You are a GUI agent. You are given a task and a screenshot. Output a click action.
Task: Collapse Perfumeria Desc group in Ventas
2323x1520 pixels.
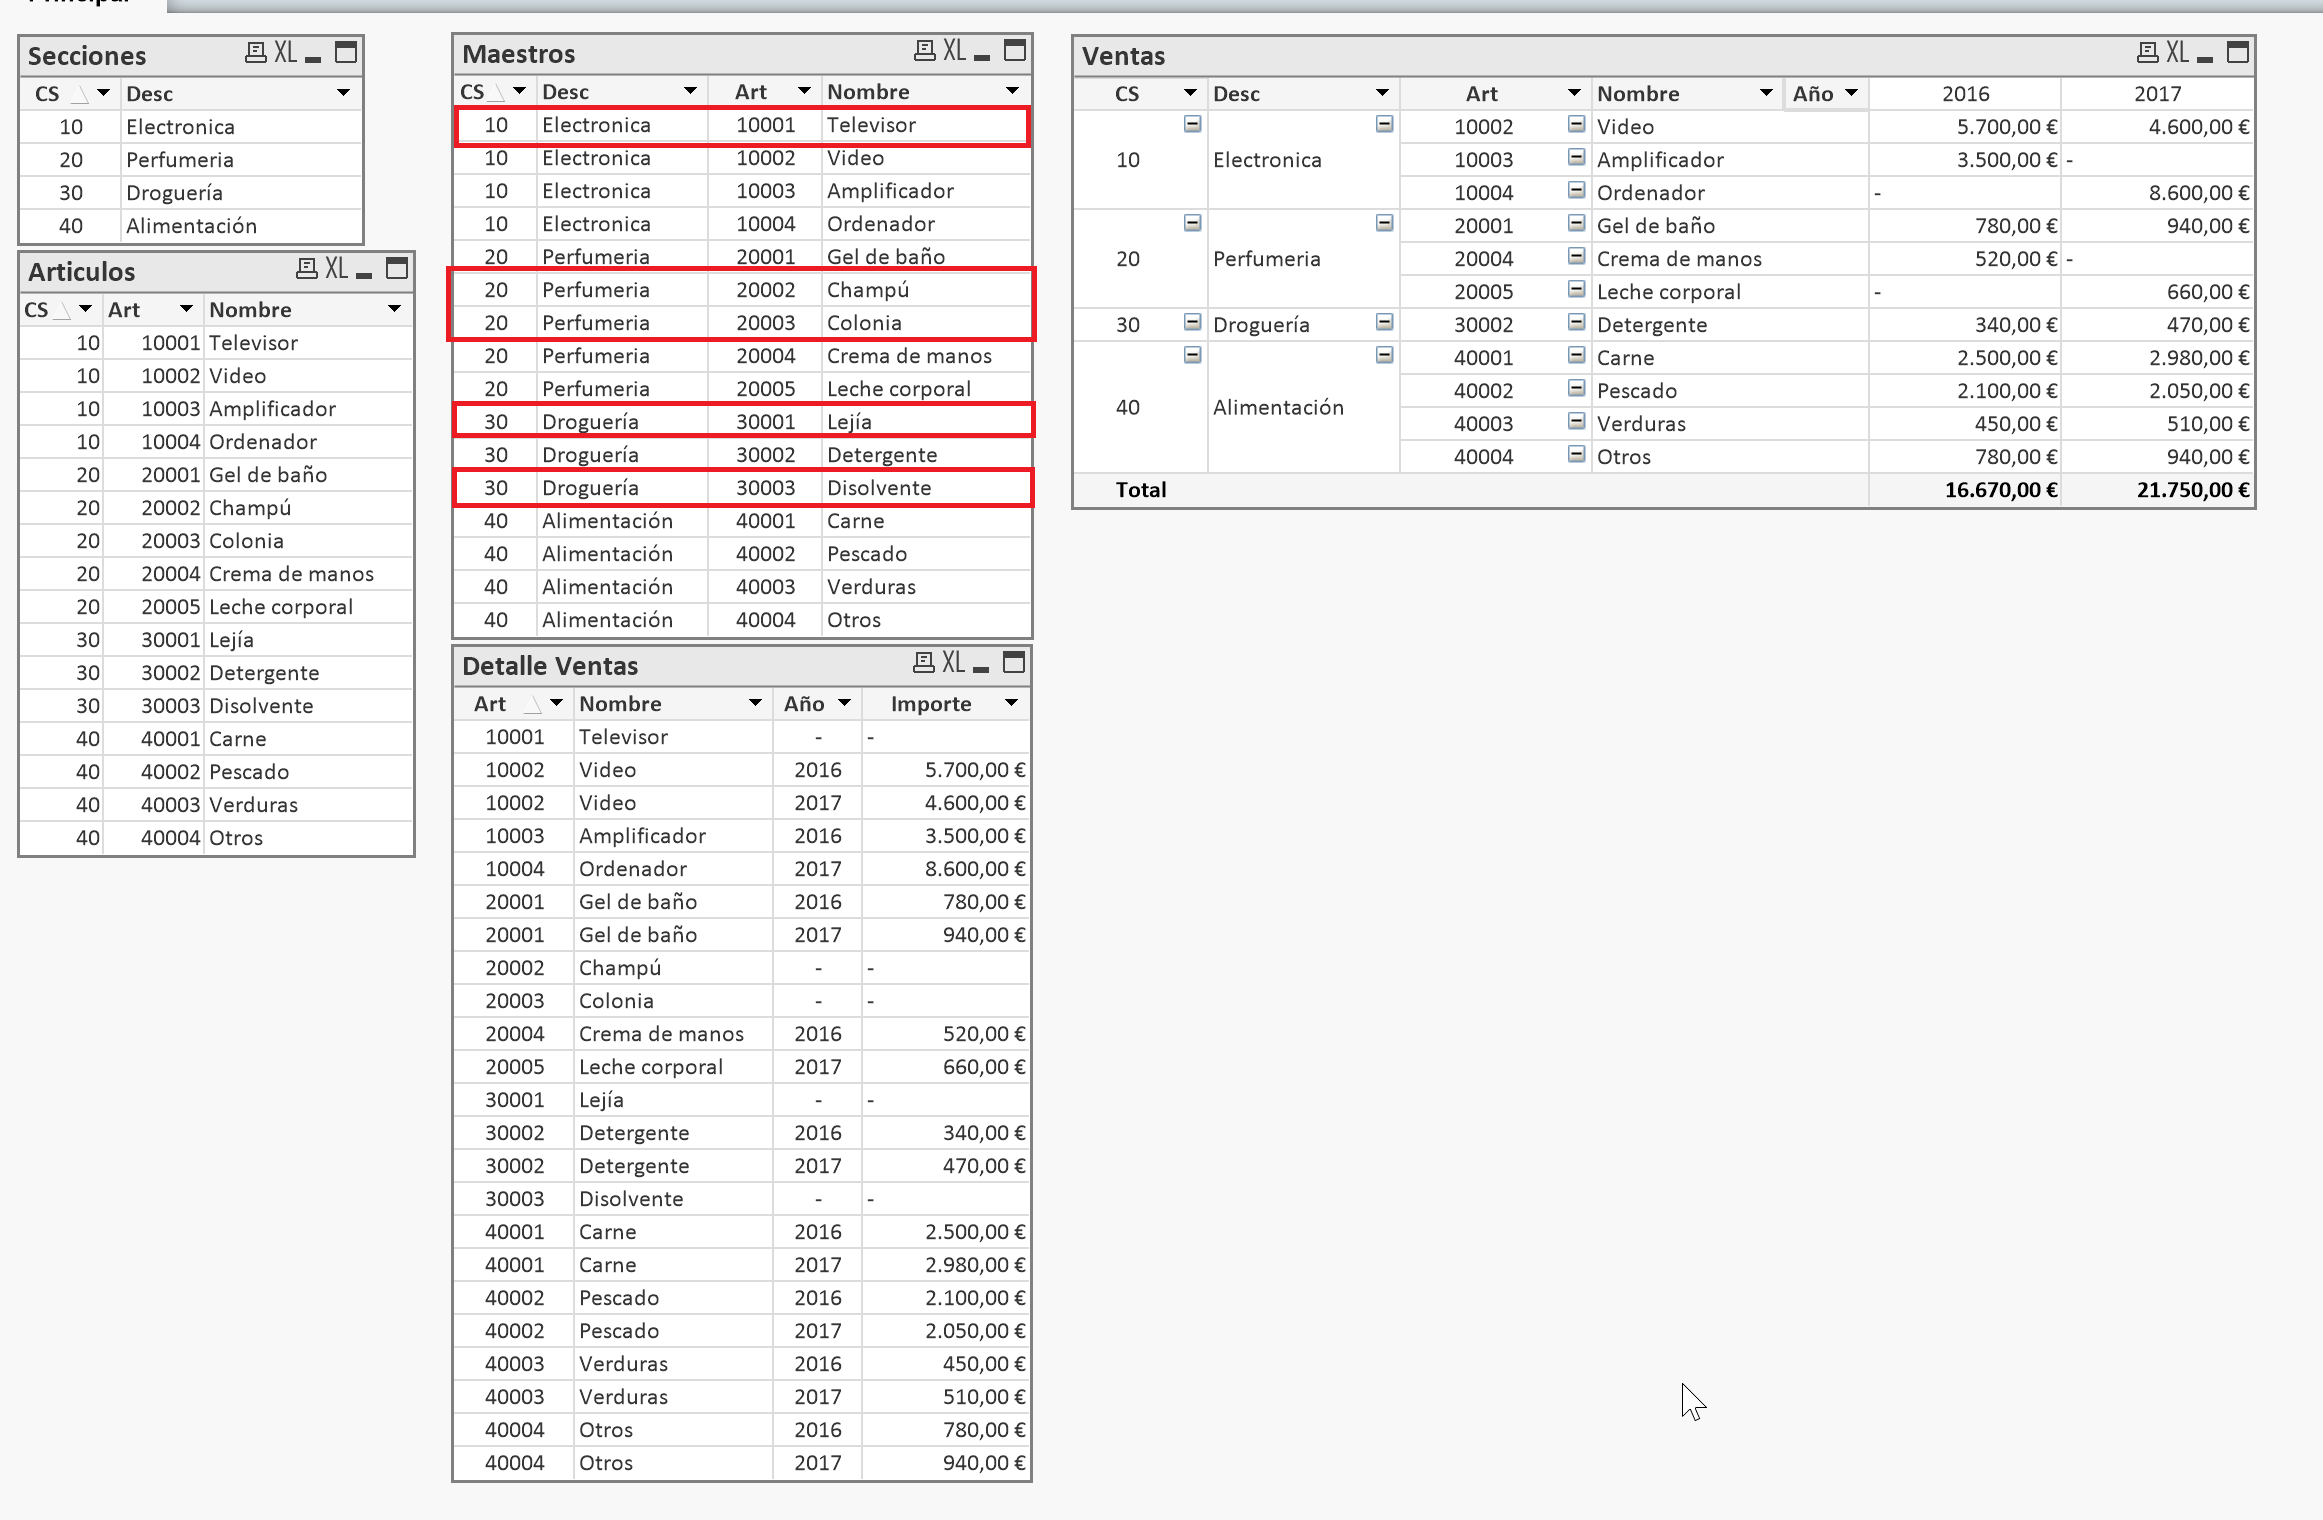coord(1384,223)
